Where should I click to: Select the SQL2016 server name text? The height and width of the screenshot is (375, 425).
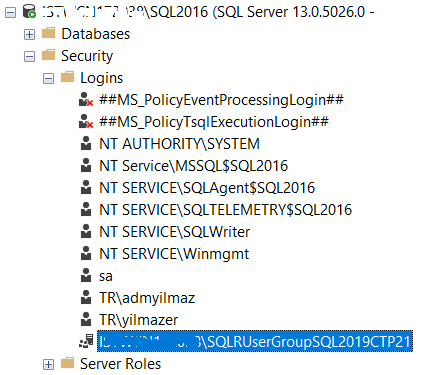coord(209,12)
